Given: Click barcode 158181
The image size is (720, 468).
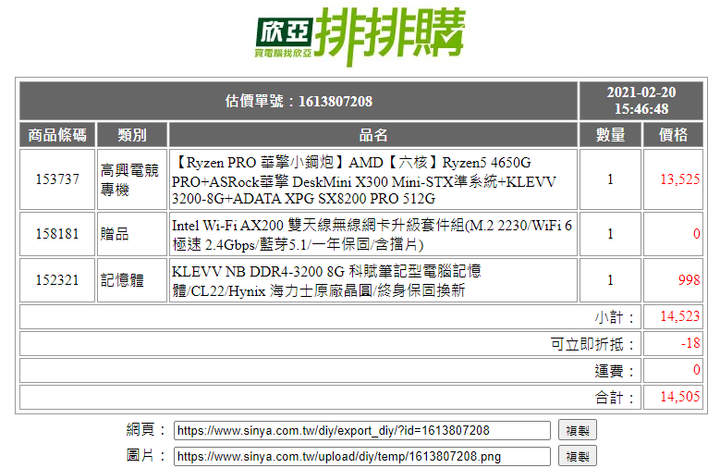Looking at the screenshot, I should pos(57,234).
